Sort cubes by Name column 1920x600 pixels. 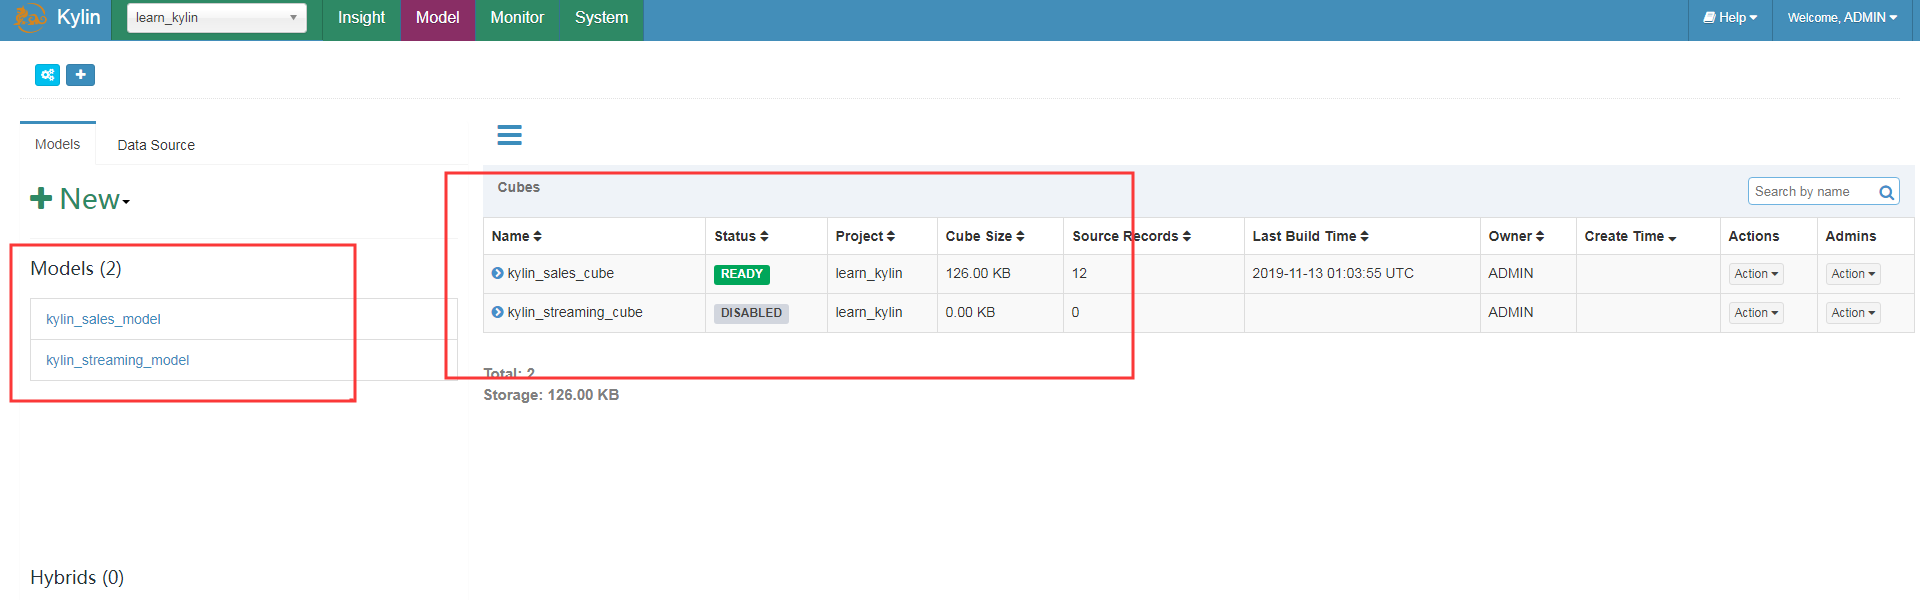[517, 236]
